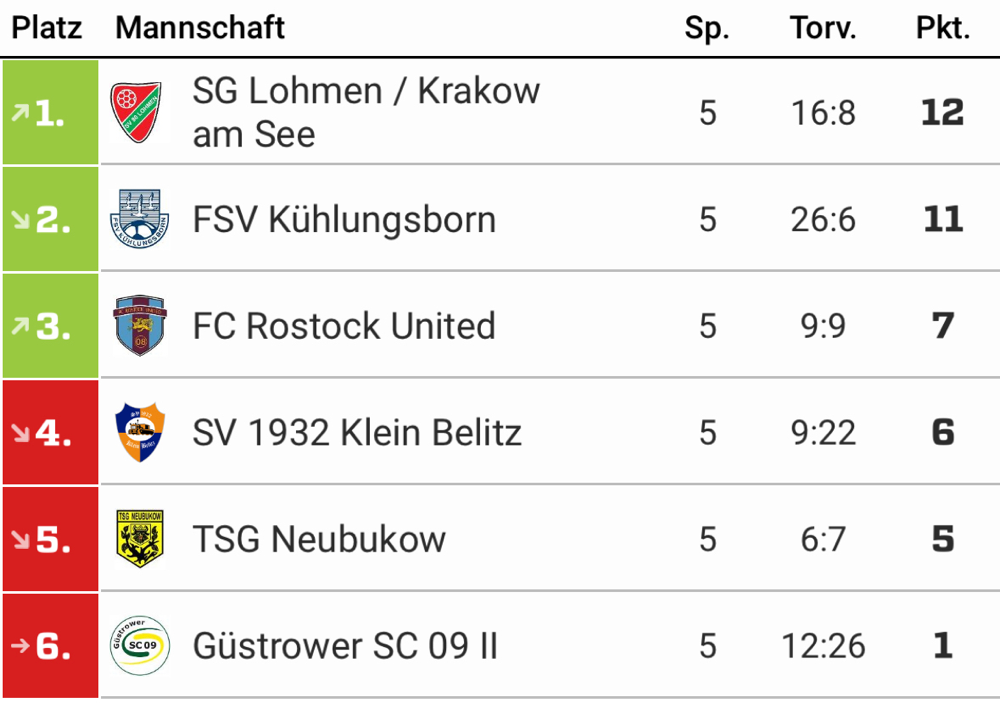Screen dimensions: 1000x703
Task: Click the Torv. column header
Action: pyautogui.click(x=823, y=28)
